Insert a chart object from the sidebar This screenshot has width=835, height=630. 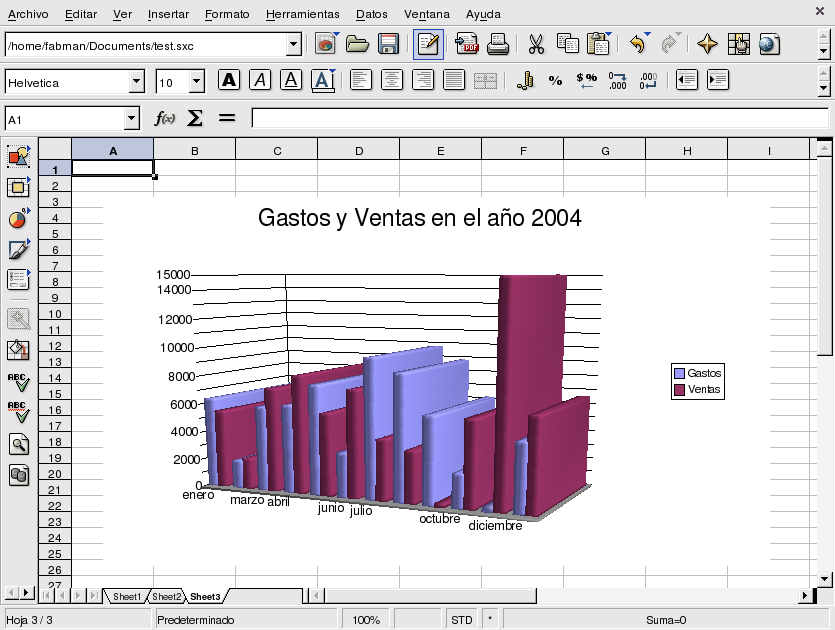tap(19, 218)
